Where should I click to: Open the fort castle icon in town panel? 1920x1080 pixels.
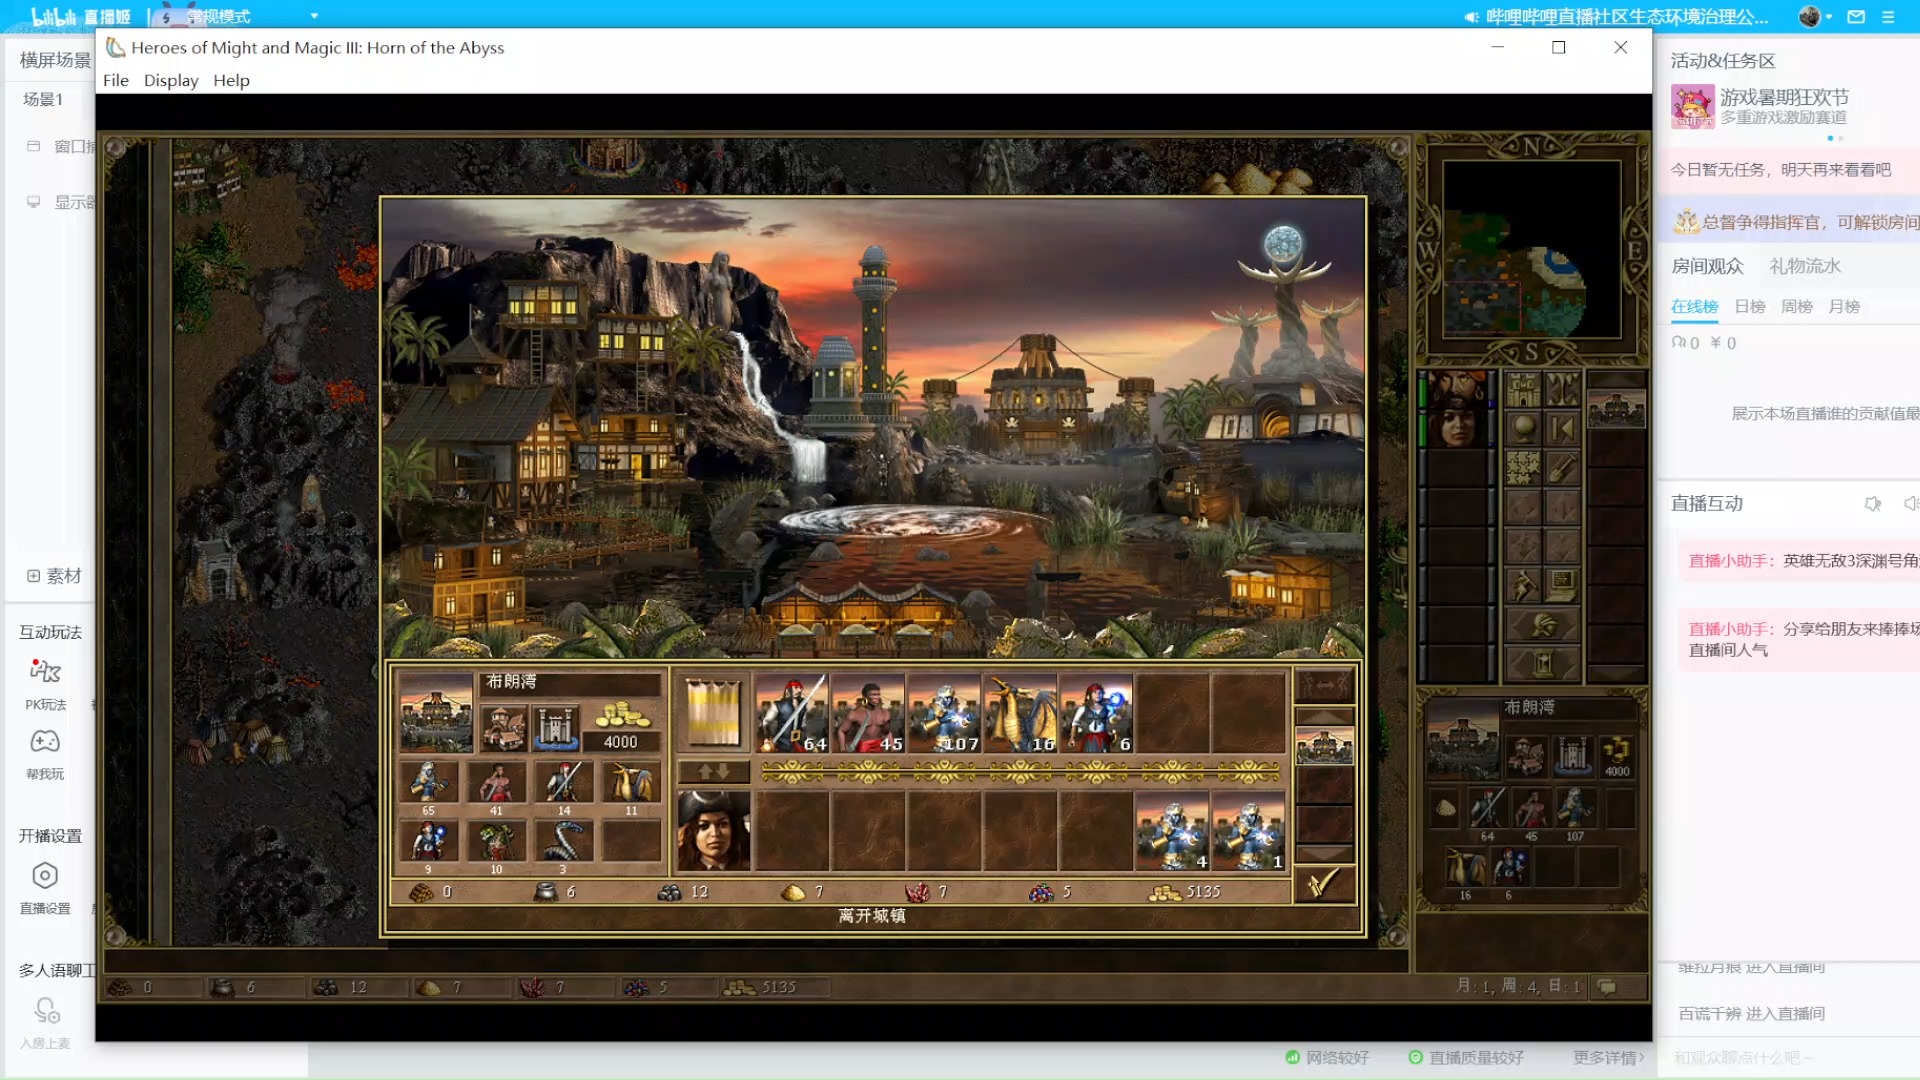coord(556,728)
